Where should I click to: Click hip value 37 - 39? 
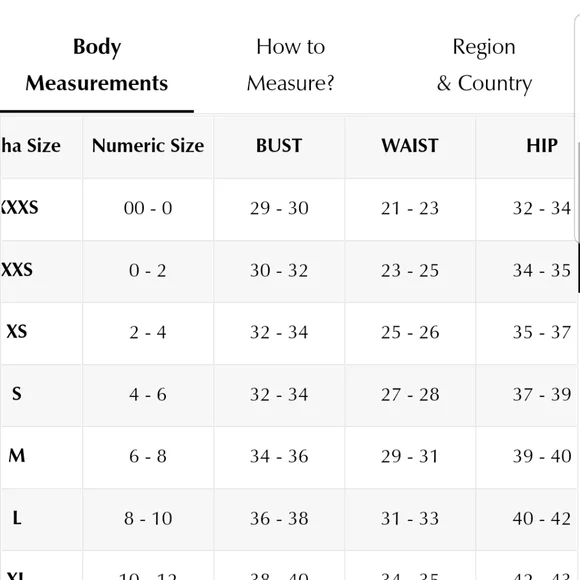click(542, 394)
